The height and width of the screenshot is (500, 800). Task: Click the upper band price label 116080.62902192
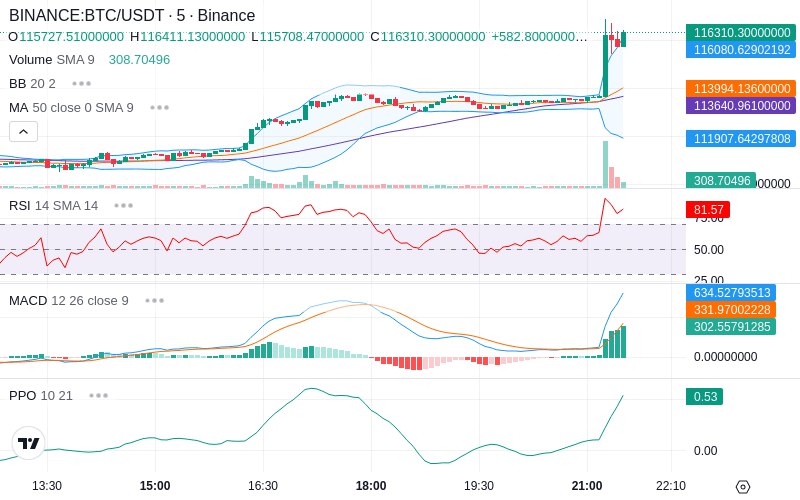[741, 49]
